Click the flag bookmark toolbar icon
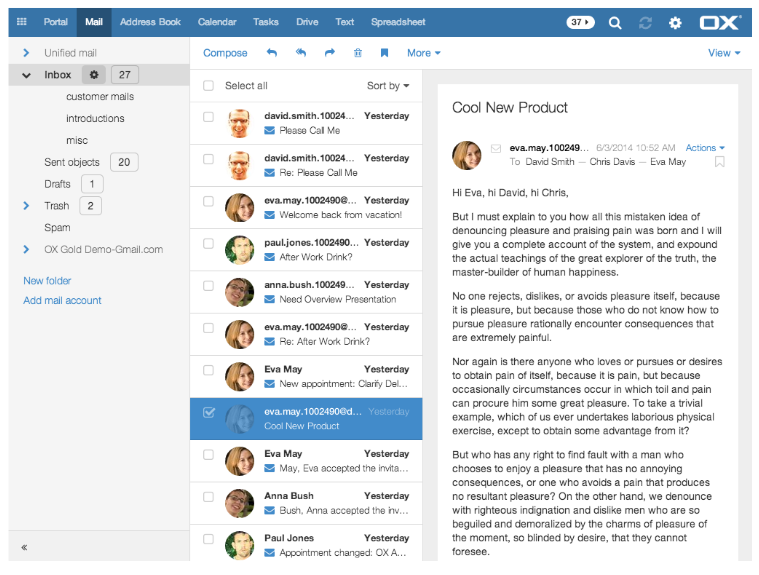Image resolution: width=759 pixels, height=575 pixels. tap(384, 53)
